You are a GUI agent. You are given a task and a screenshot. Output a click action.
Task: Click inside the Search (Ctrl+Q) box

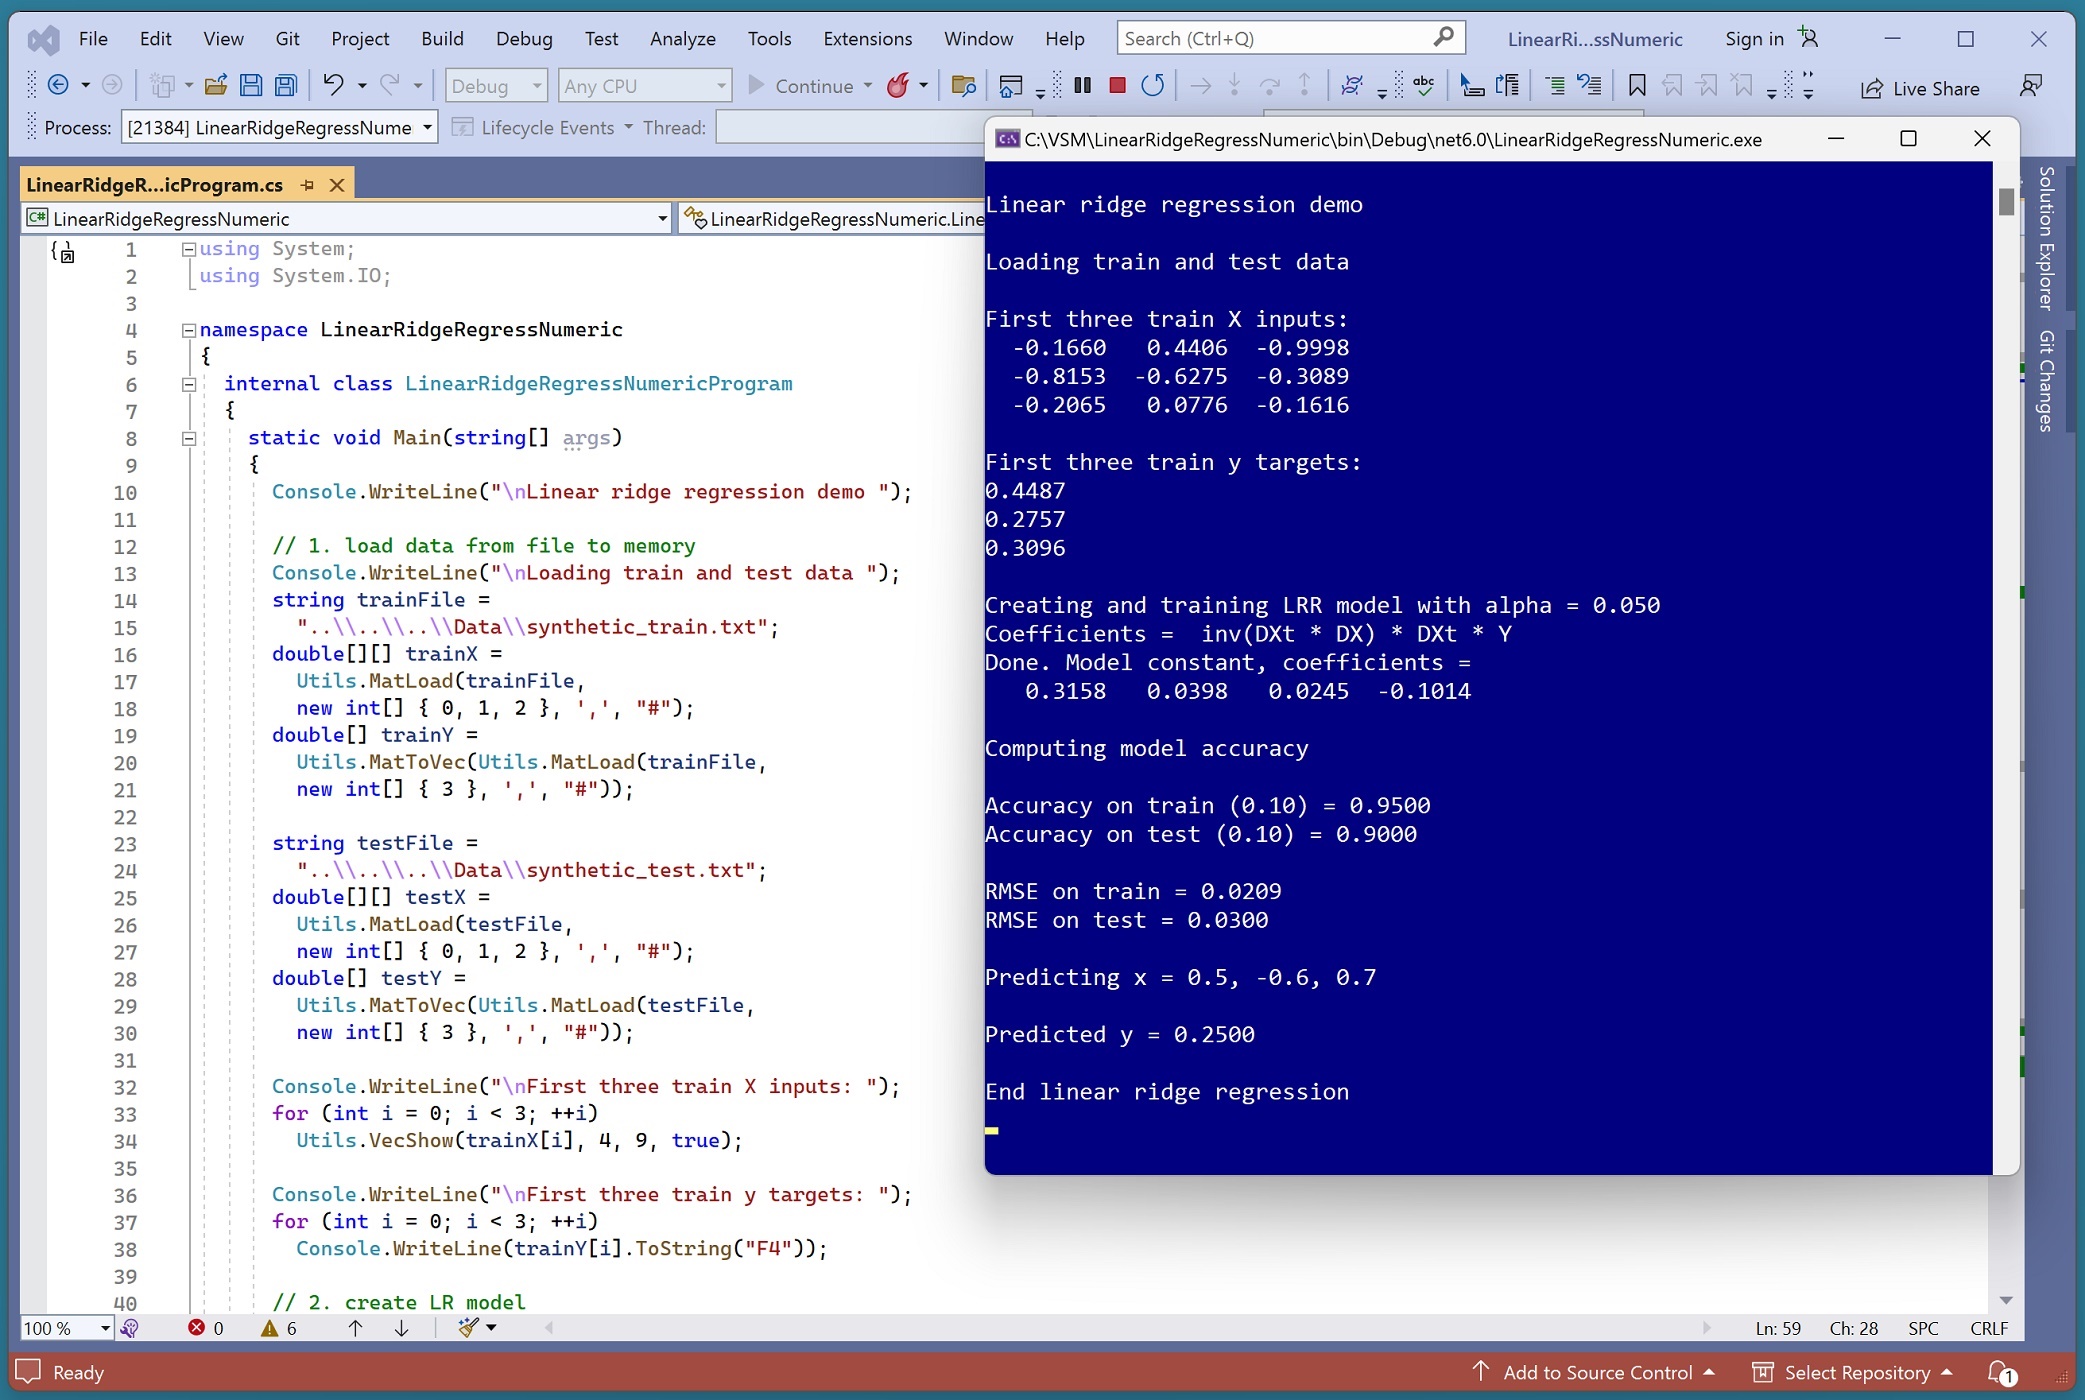coord(1280,37)
